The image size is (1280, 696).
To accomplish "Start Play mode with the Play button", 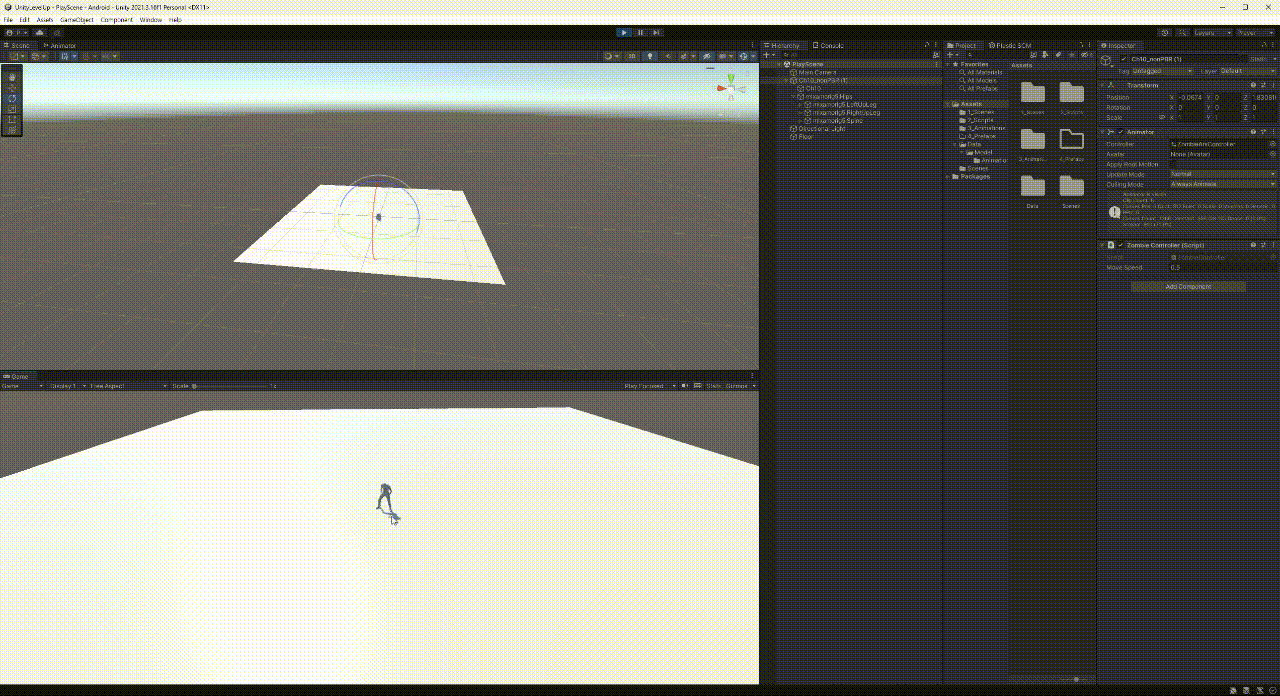I will click(x=624, y=32).
